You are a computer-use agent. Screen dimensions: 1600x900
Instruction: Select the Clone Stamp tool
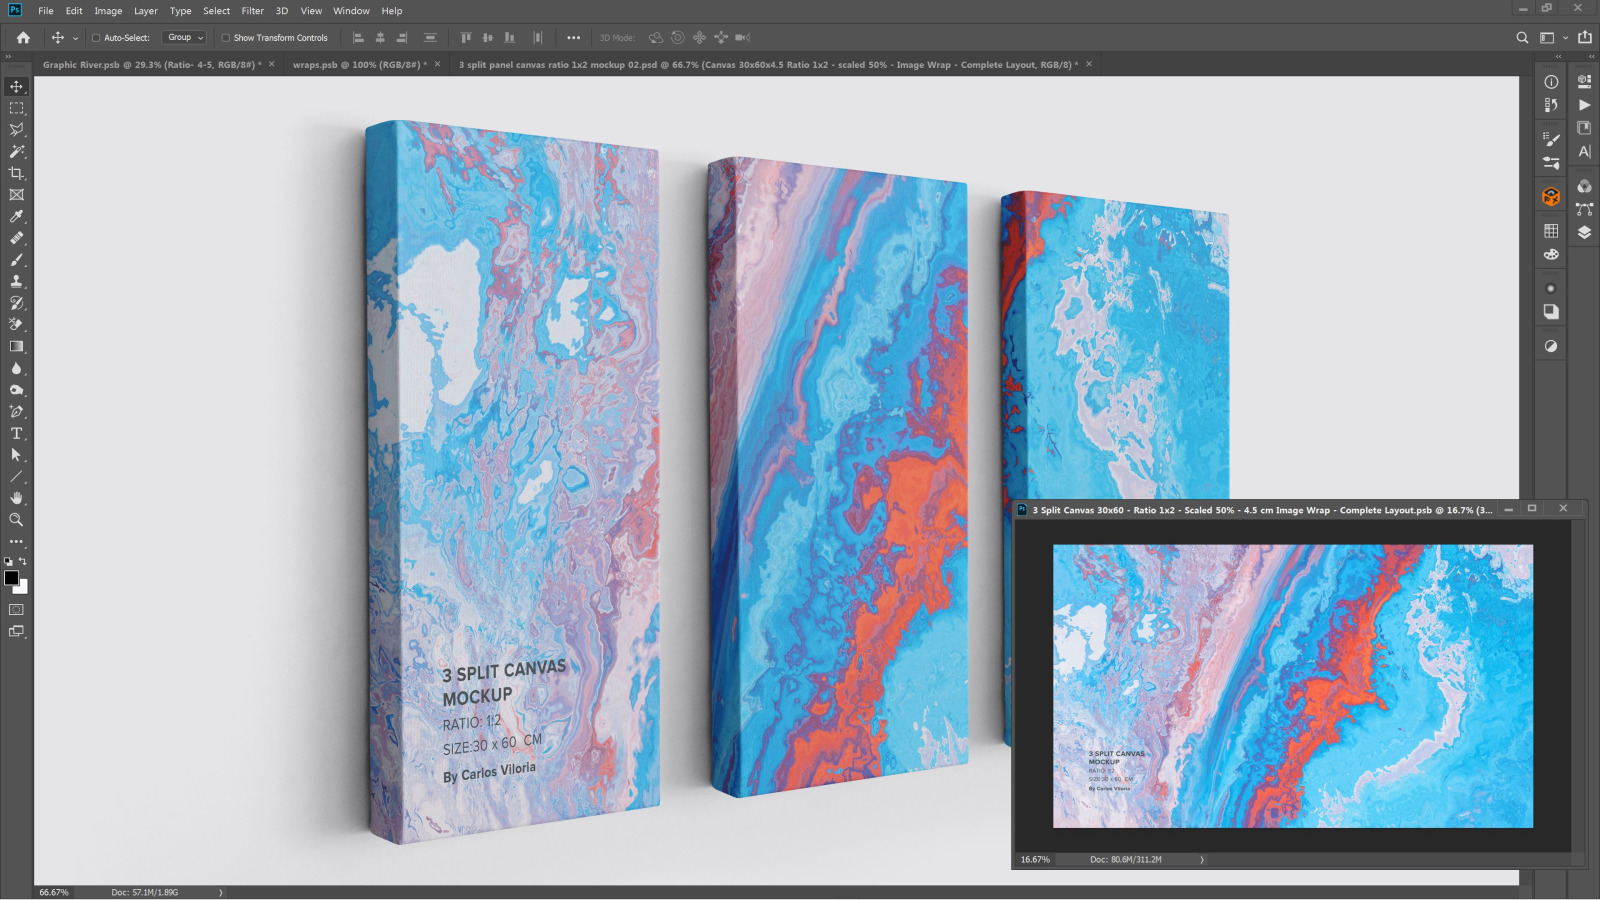point(16,282)
